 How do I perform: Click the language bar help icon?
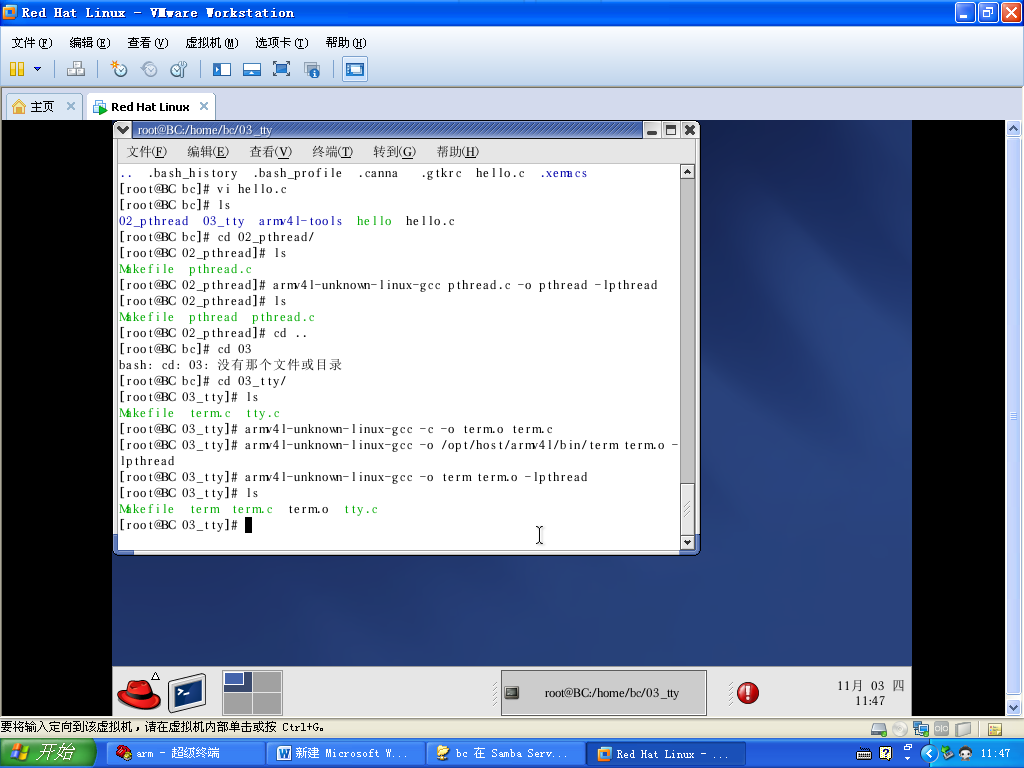coord(886,754)
